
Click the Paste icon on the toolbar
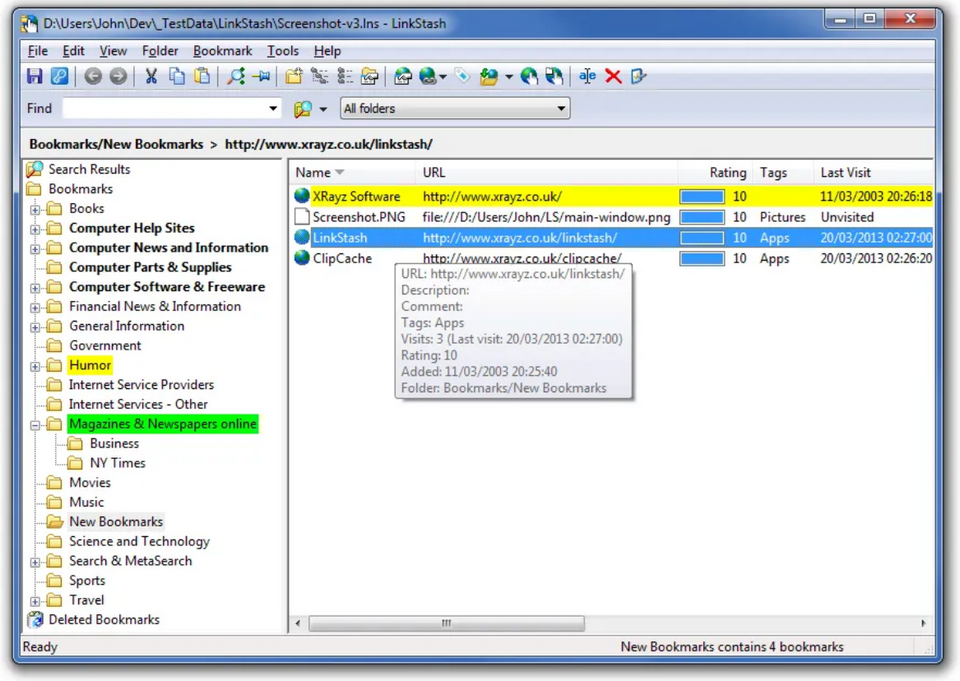(x=200, y=76)
